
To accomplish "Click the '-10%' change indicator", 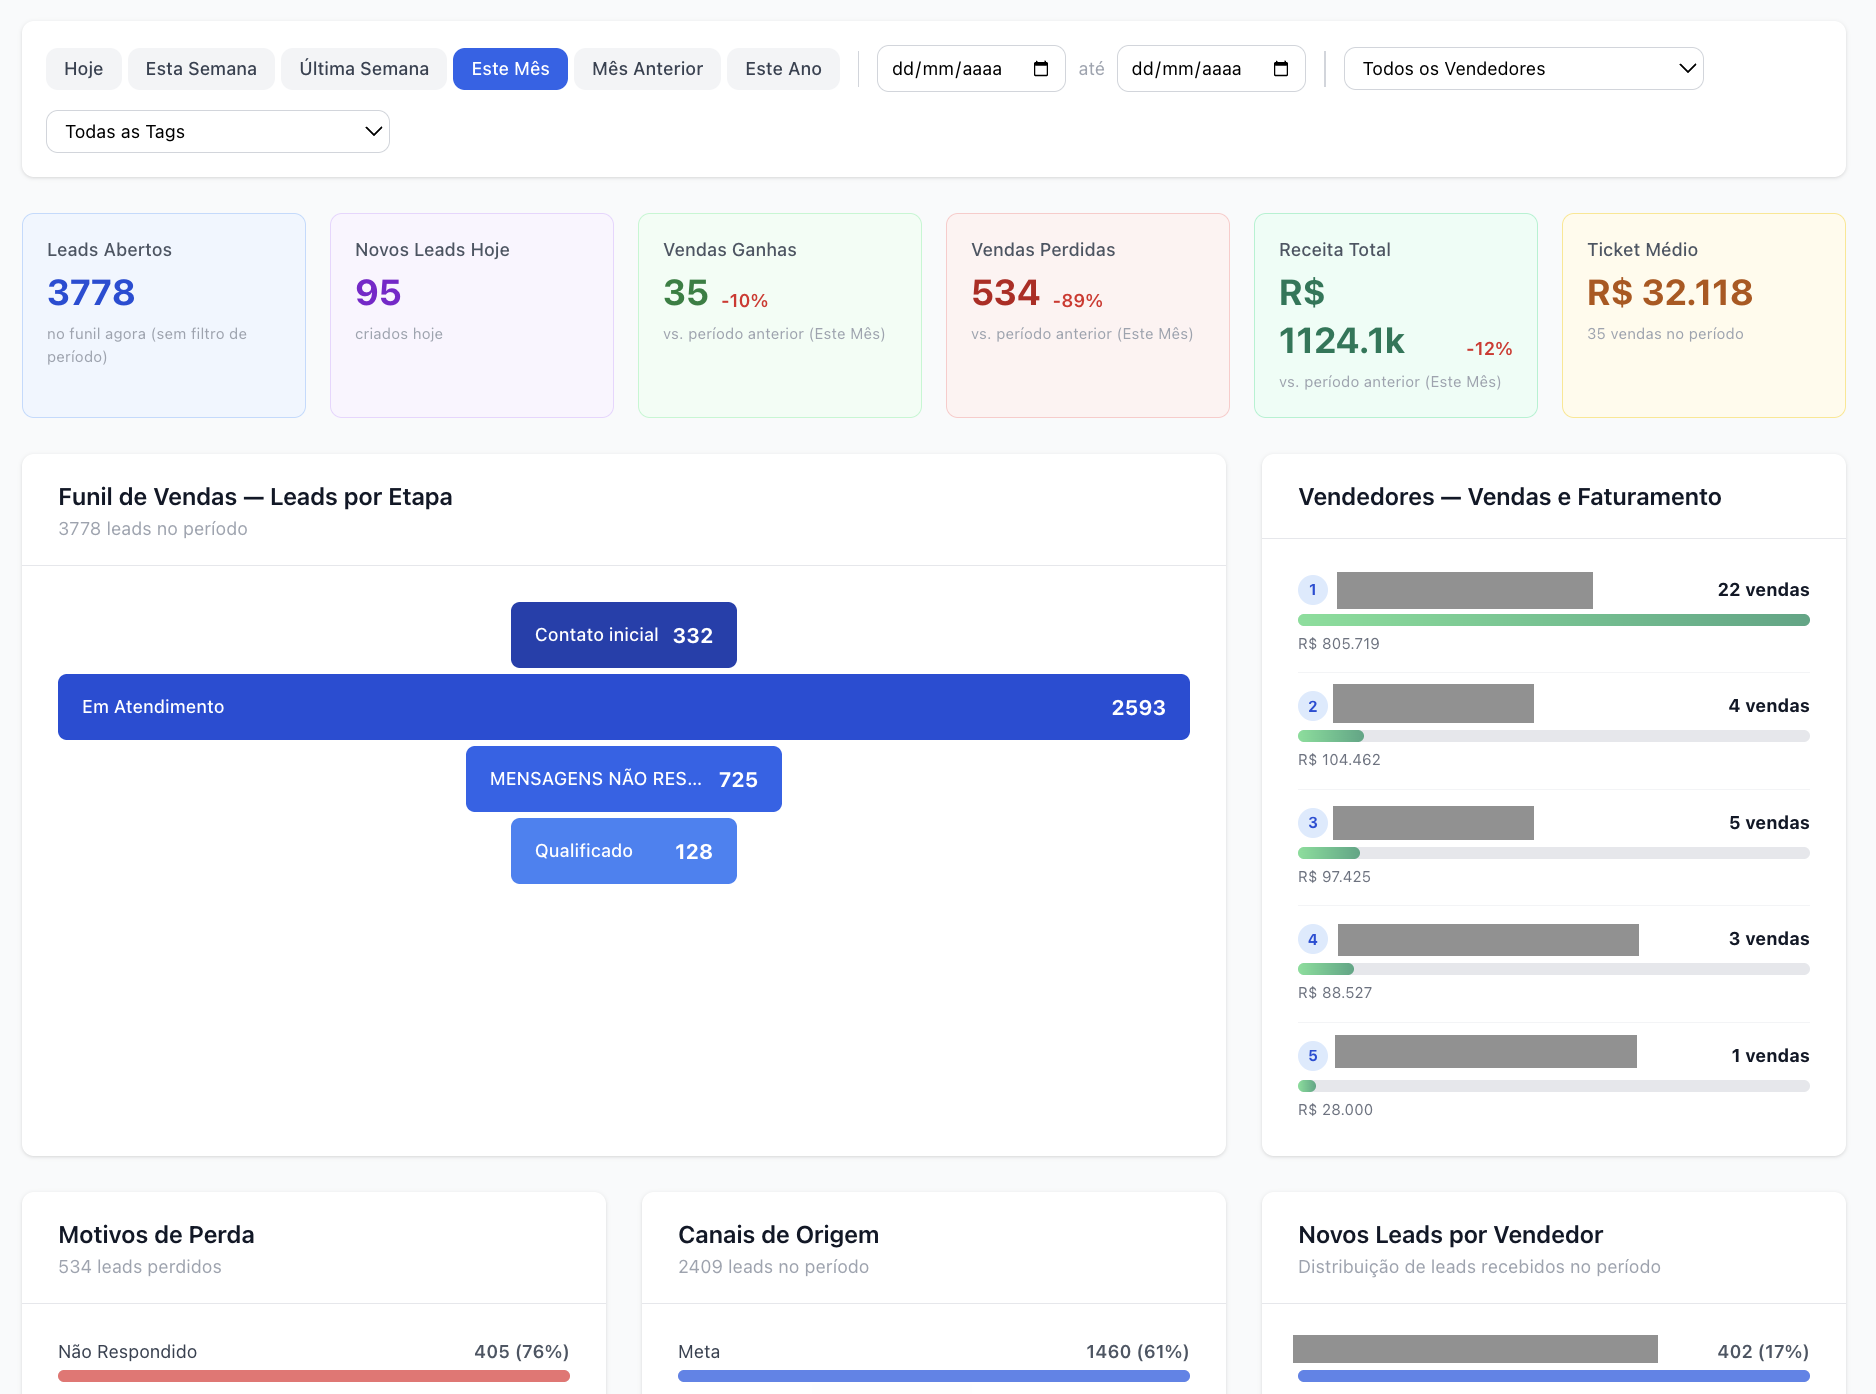I will pos(745,301).
